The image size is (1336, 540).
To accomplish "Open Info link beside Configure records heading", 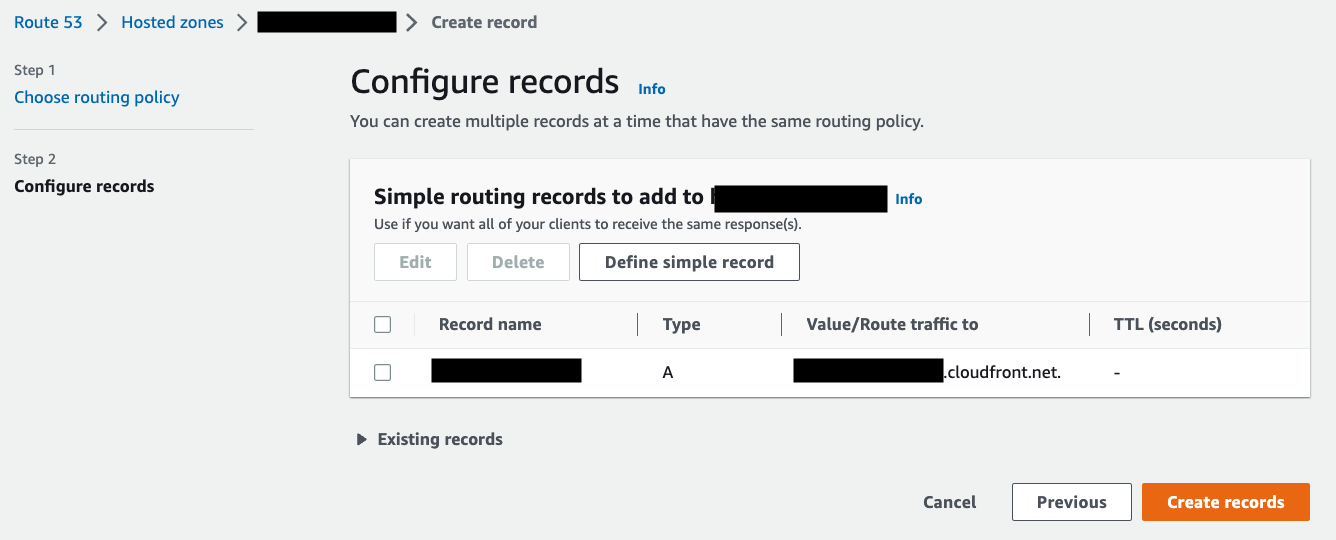I will (652, 89).
